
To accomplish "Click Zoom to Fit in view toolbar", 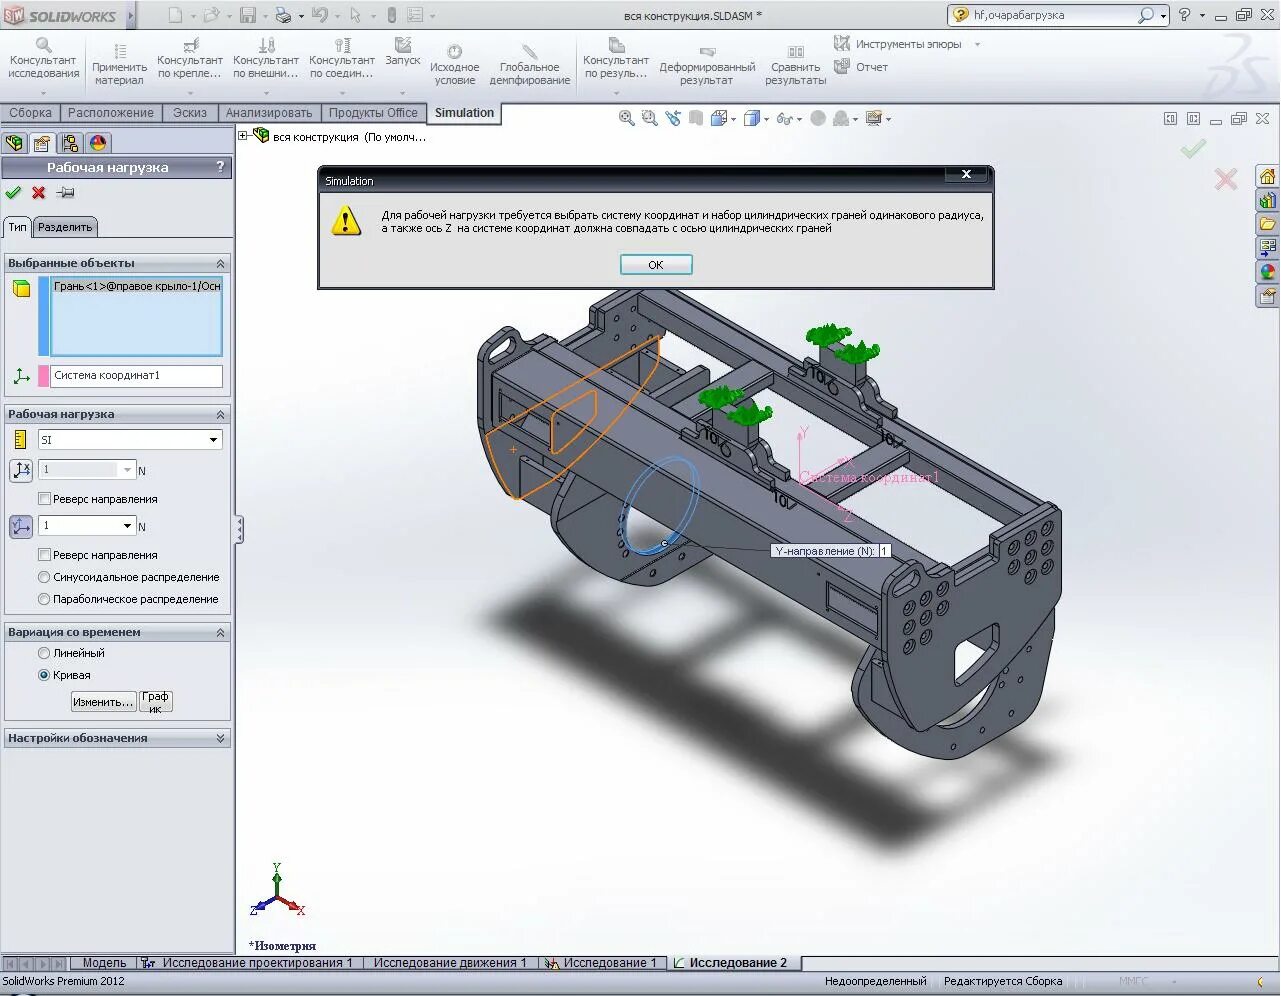I will click(626, 118).
